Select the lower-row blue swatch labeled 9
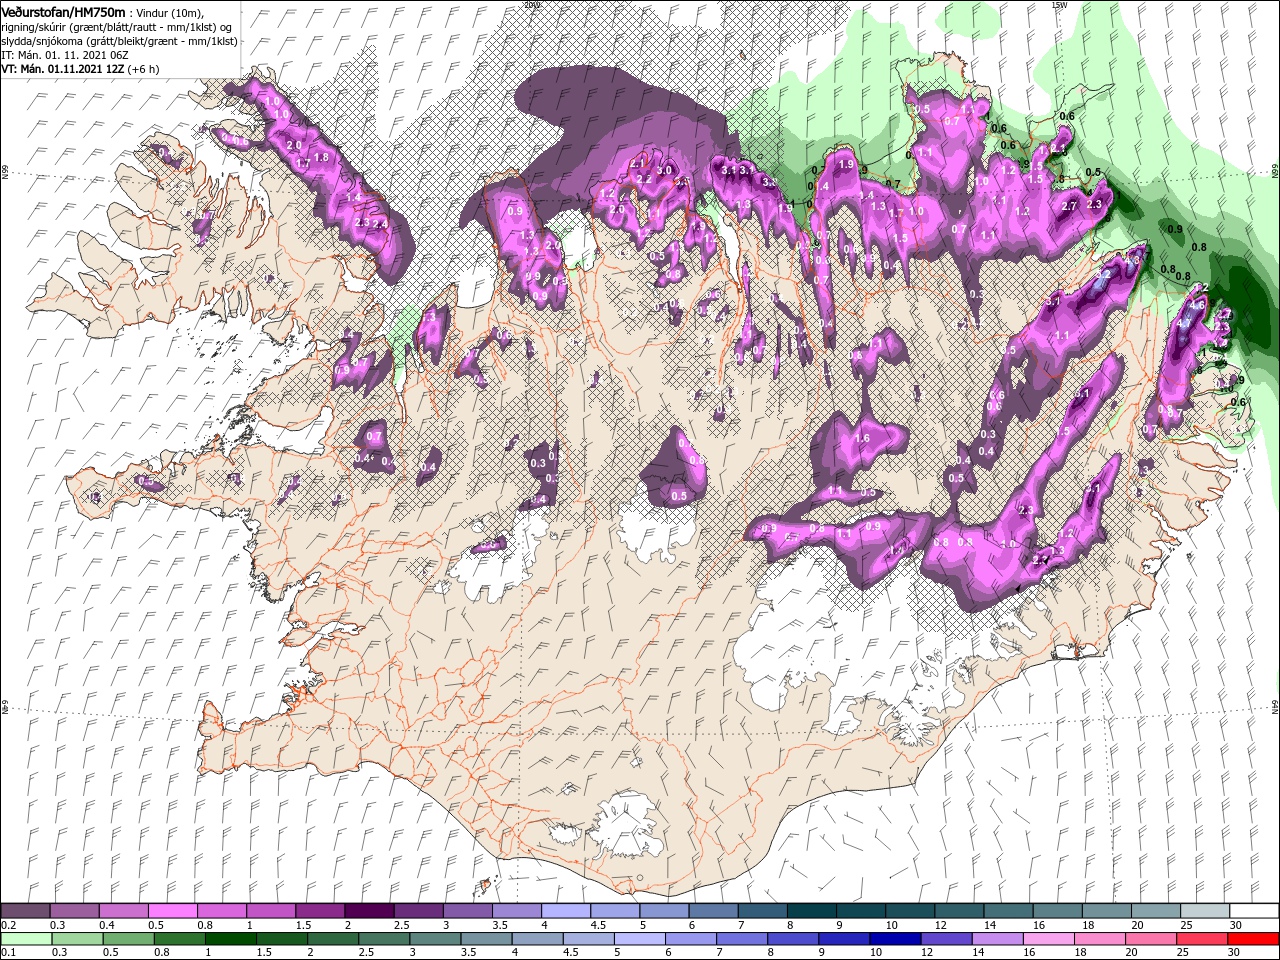 coord(843,939)
